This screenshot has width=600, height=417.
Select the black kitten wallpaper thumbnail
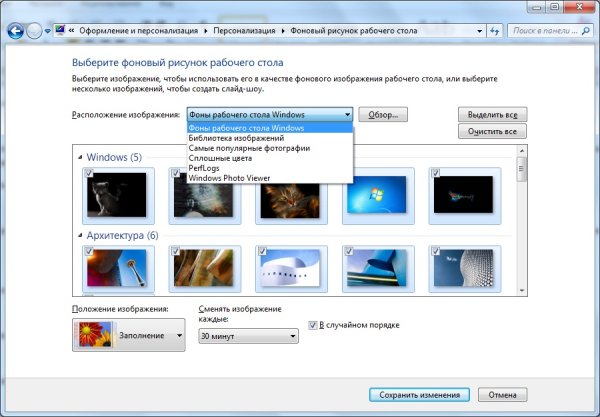click(117, 195)
